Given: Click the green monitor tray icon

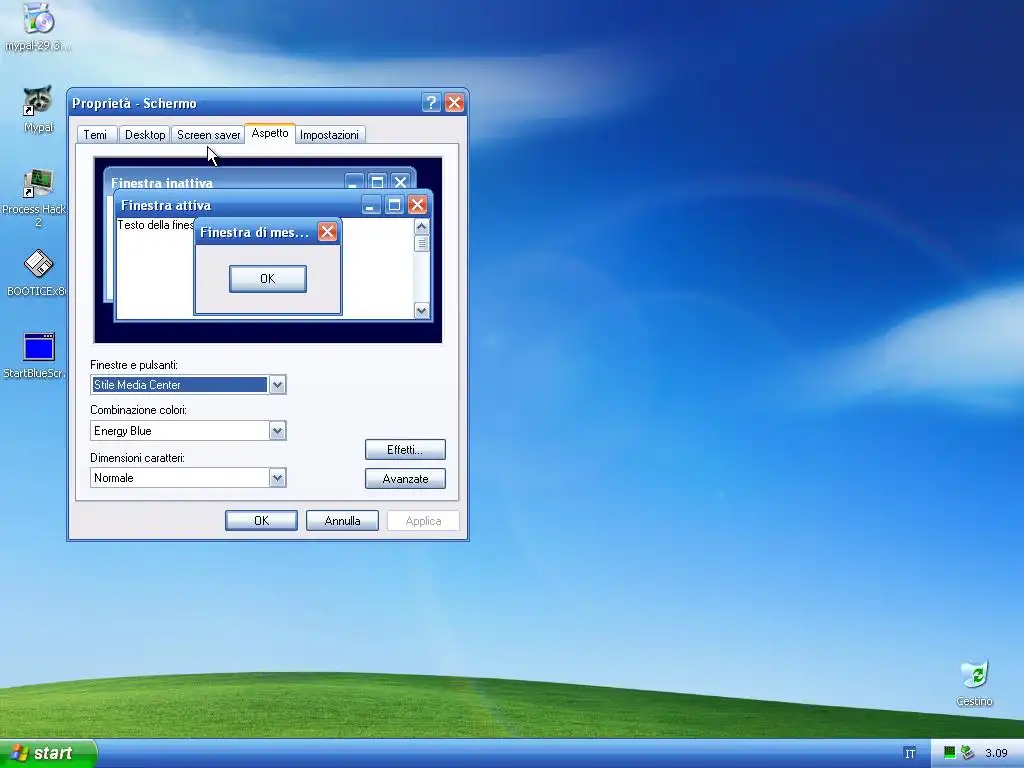Looking at the screenshot, I should pyautogui.click(x=950, y=753).
